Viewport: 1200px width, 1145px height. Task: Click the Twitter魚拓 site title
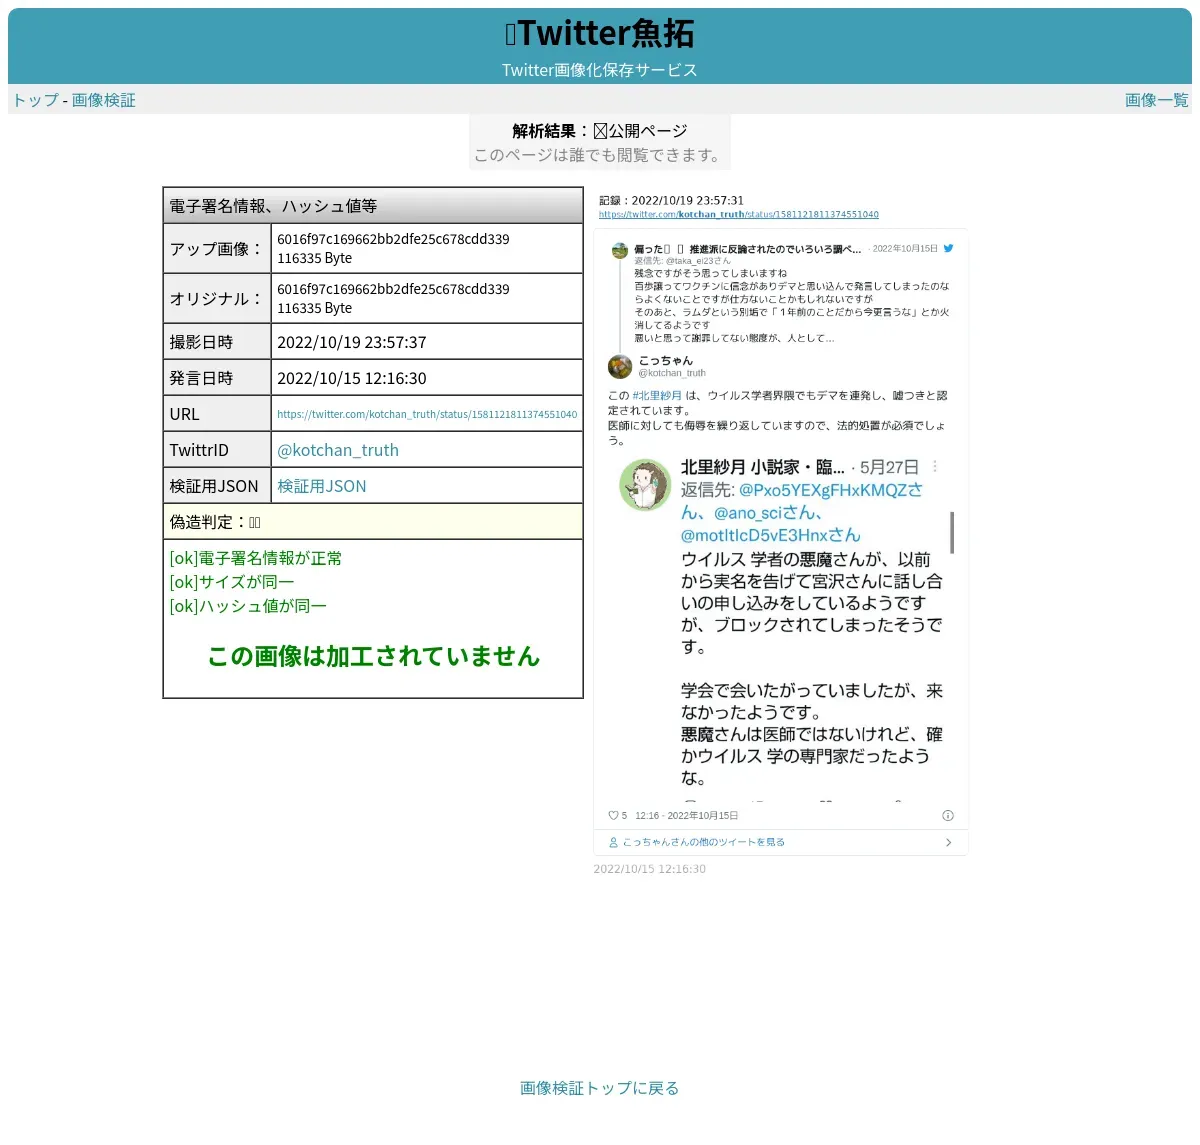click(600, 33)
